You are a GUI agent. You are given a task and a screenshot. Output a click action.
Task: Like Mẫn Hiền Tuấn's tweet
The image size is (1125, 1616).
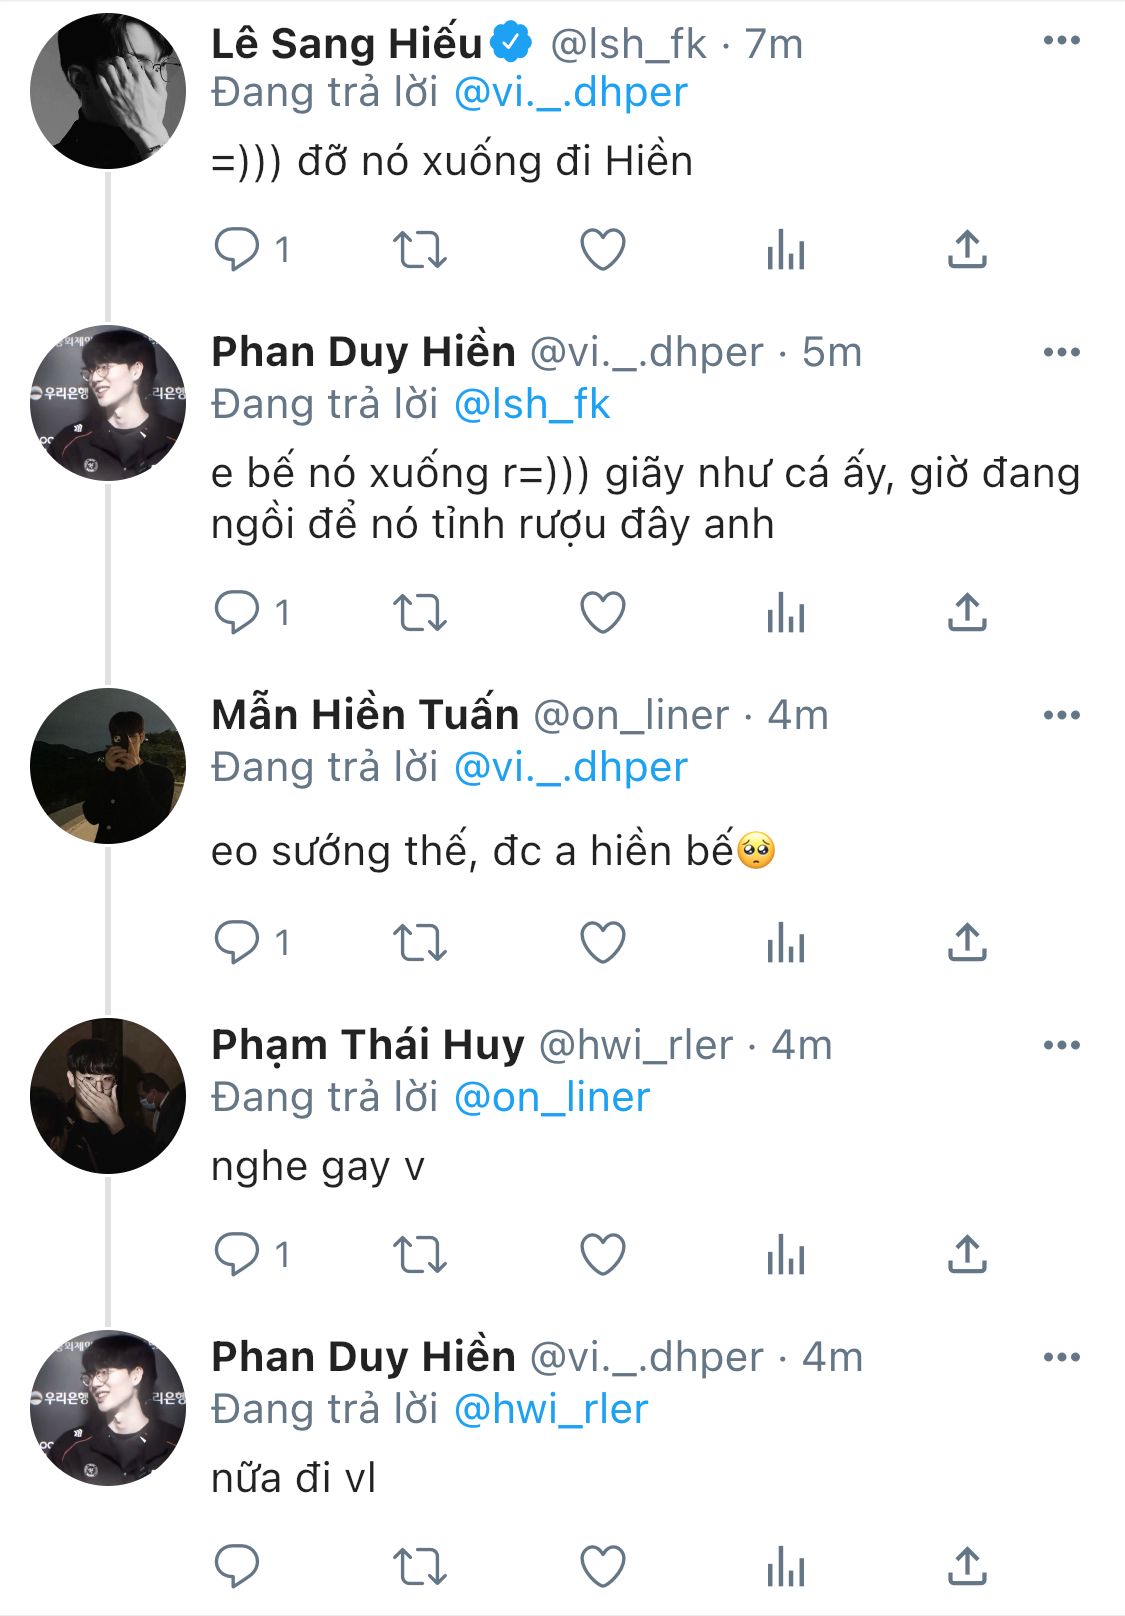(x=603, y=942)
